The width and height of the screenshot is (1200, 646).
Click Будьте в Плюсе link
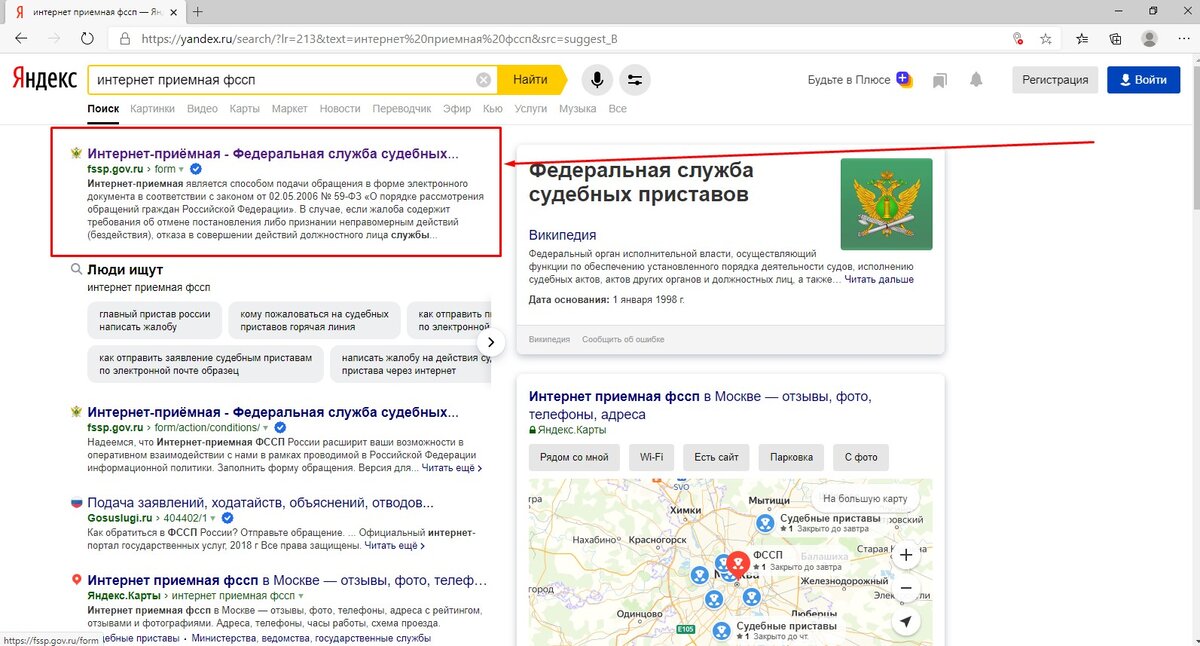(849, 80)
